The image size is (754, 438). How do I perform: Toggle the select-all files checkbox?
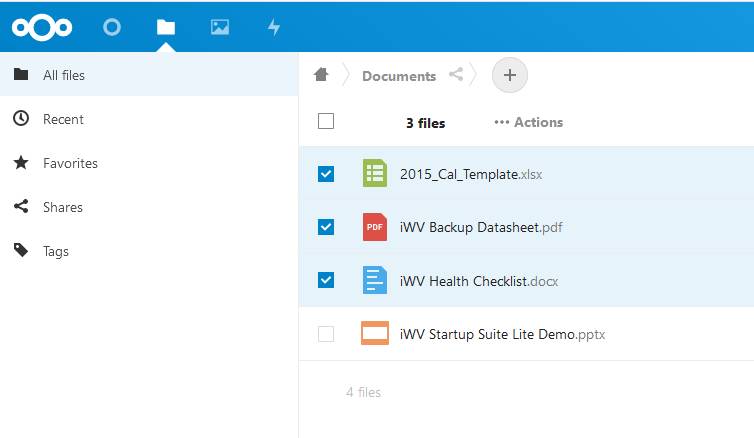coord(326,121)
